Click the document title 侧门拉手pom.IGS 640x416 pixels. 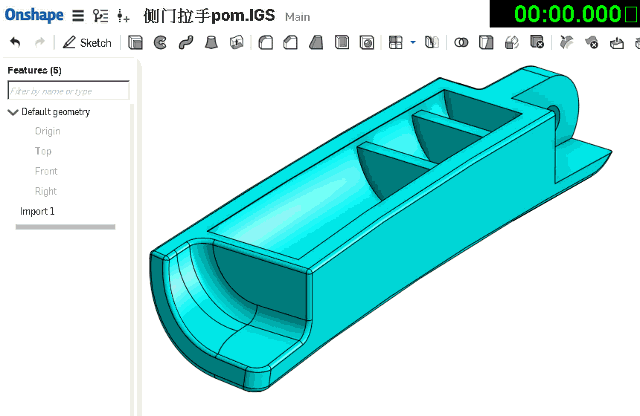tap(209, 16)
